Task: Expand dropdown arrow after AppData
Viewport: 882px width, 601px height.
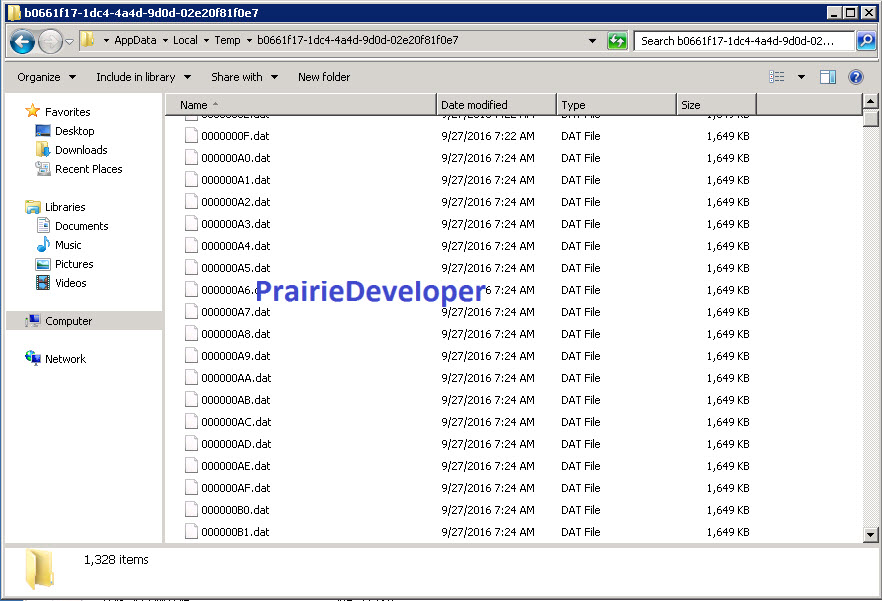Action: click(x=165, y=41)
